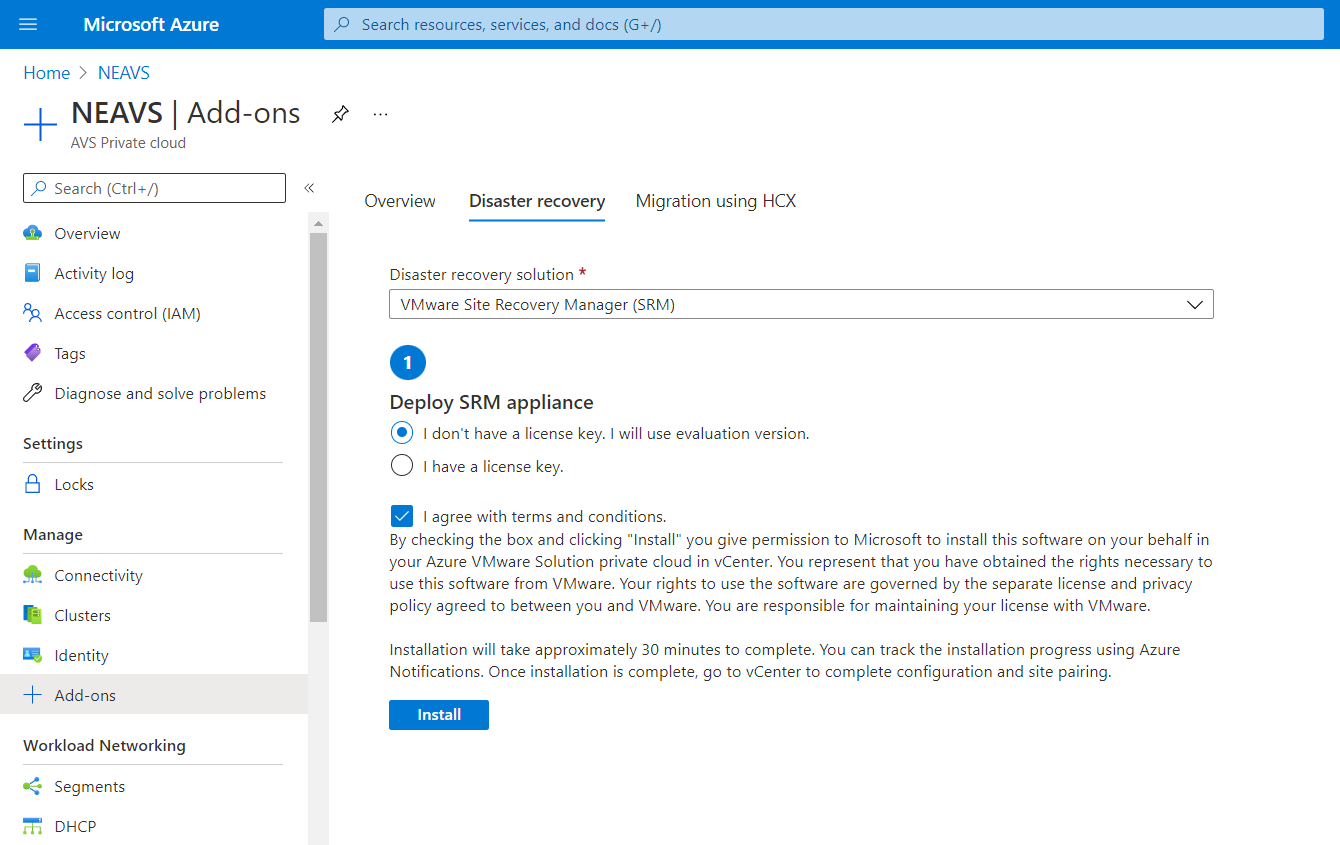
Task: Click the search magnifier icon in top bar
Action: click(342, 24)
